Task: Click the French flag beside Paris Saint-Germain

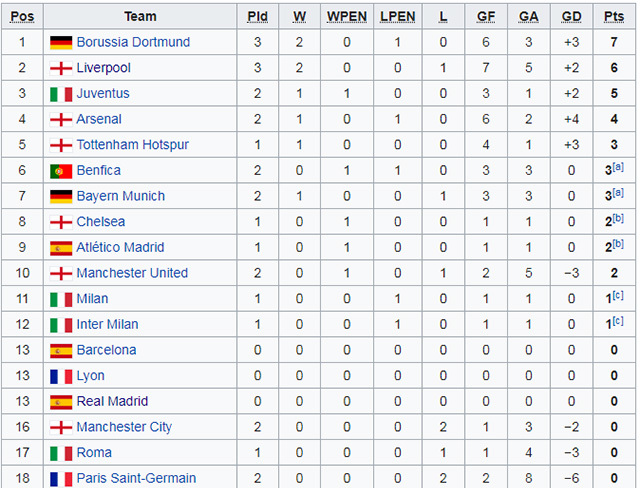Action: coord(61,479)
